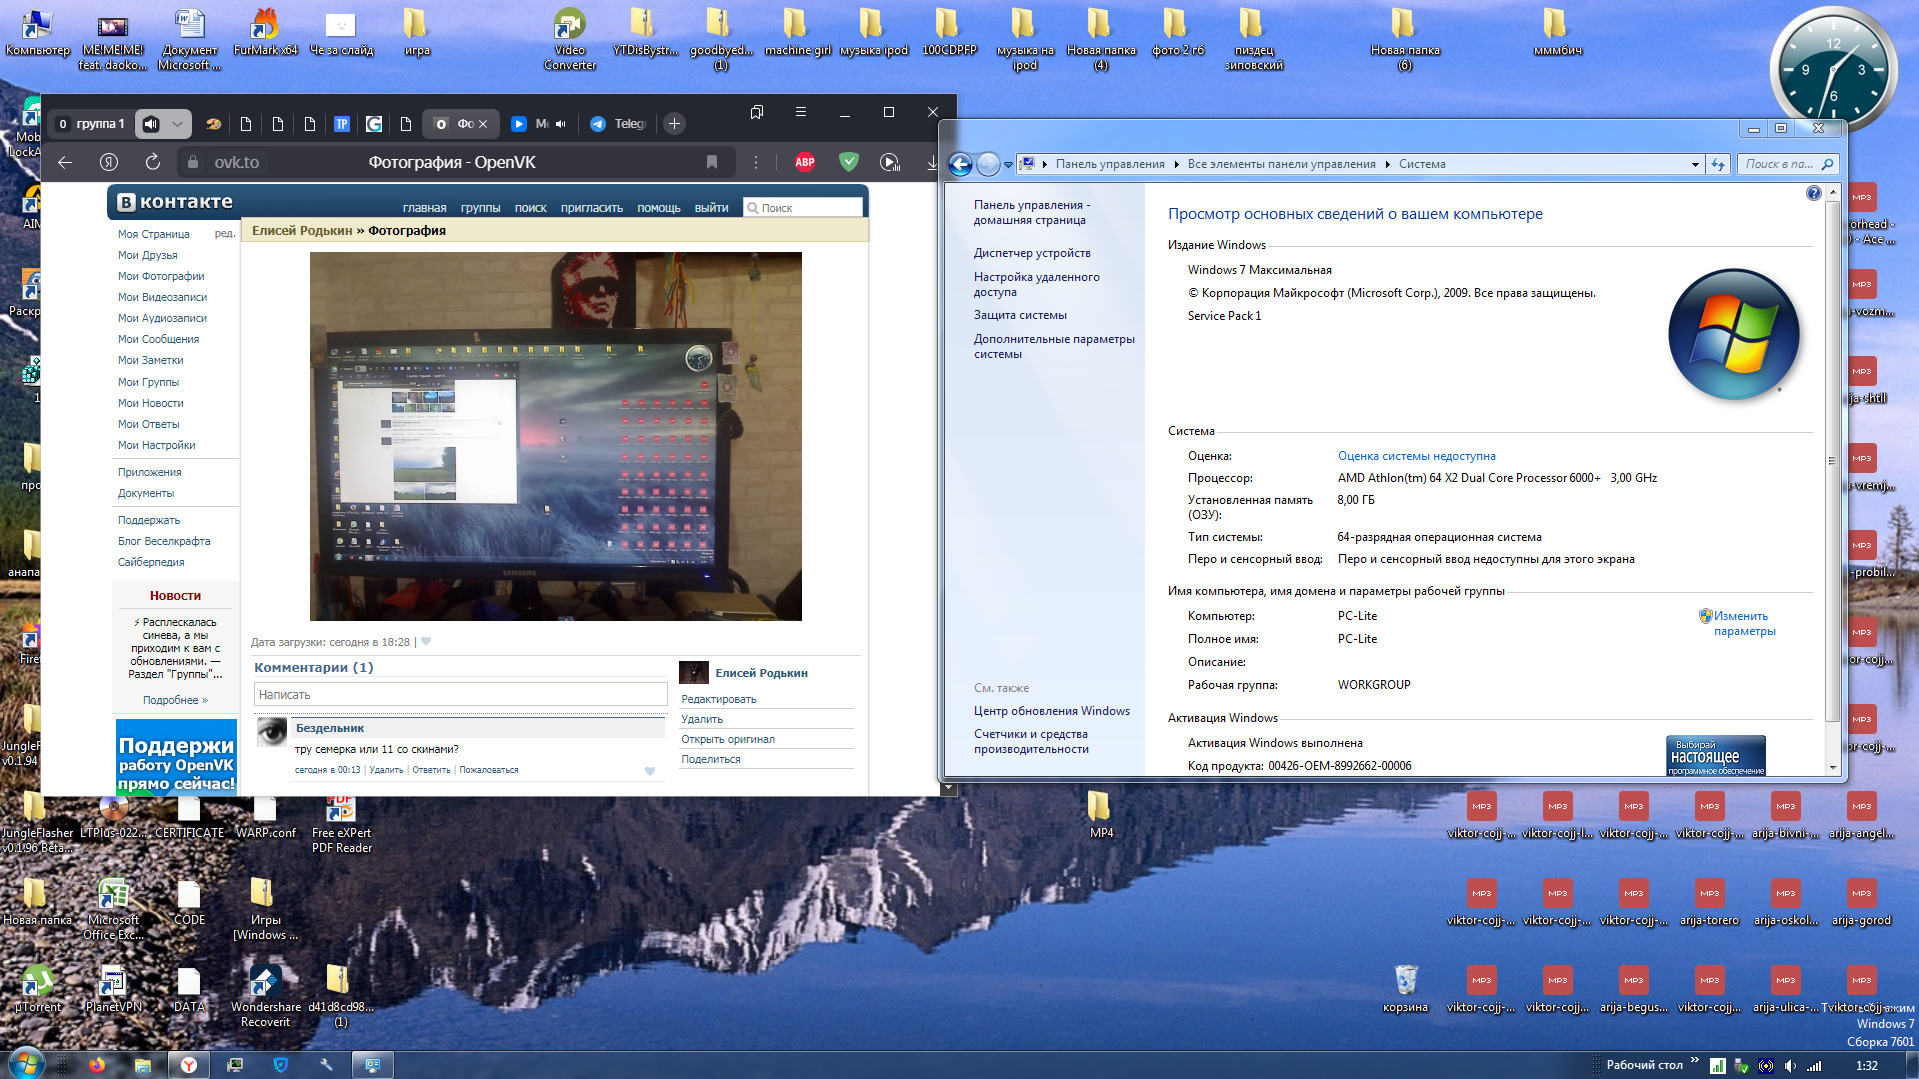
Task: Click the Yandex home button
Action: pos(109,162)
